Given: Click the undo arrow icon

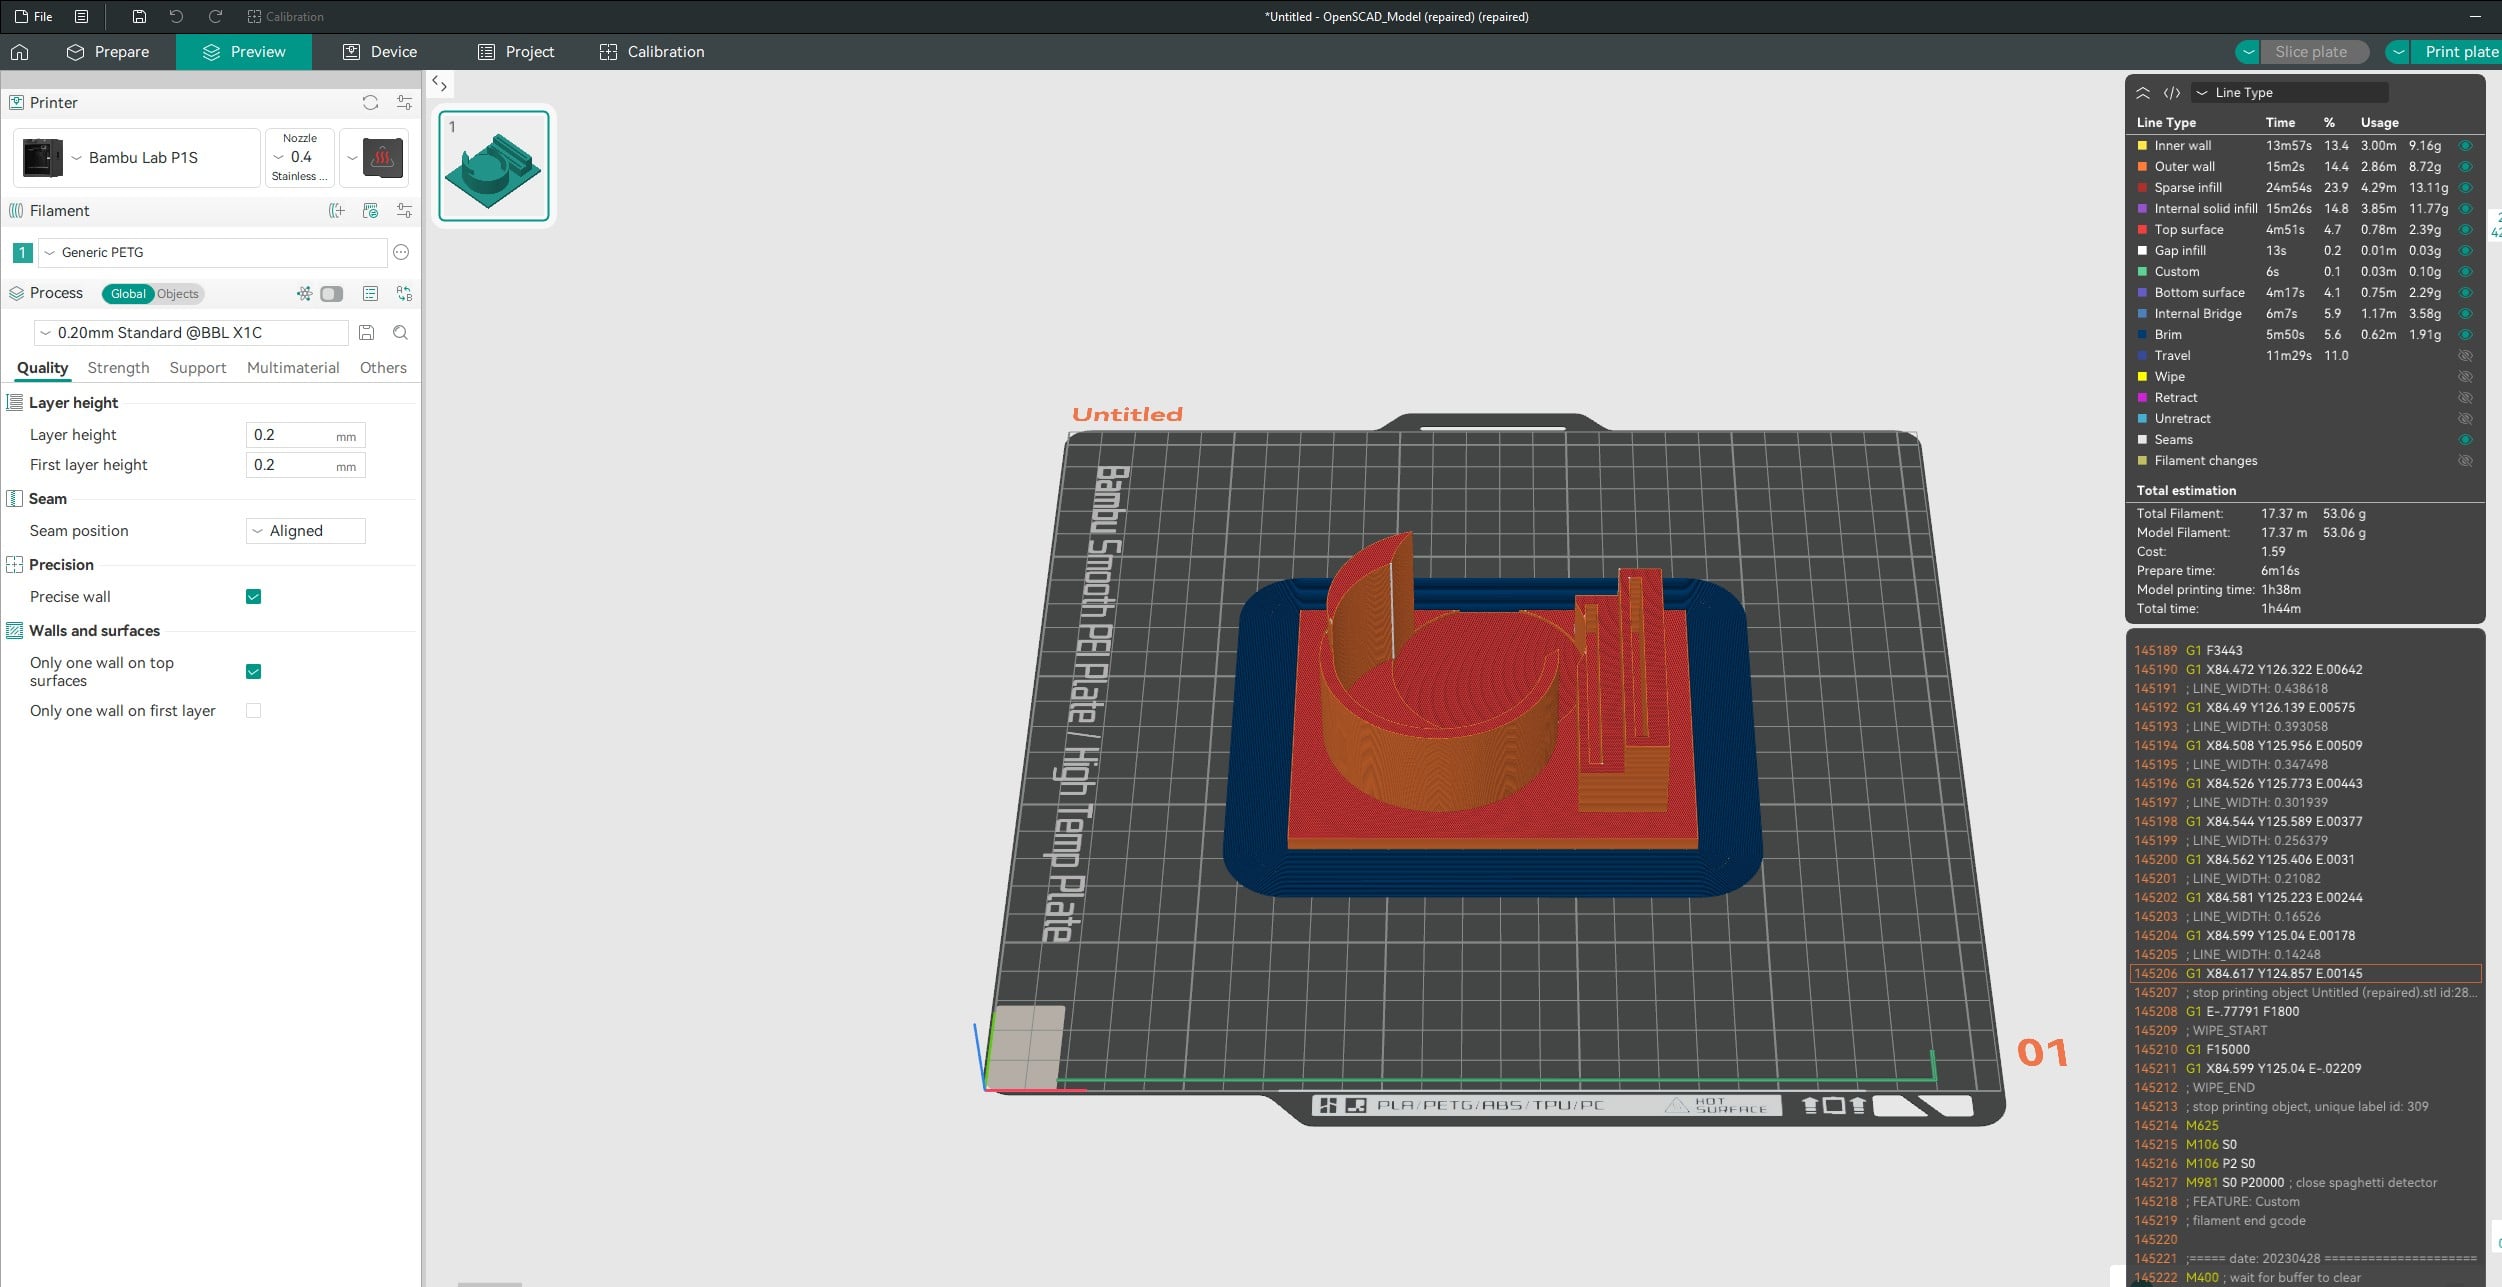Looking at the screenshot, I should tap(176, 16).
